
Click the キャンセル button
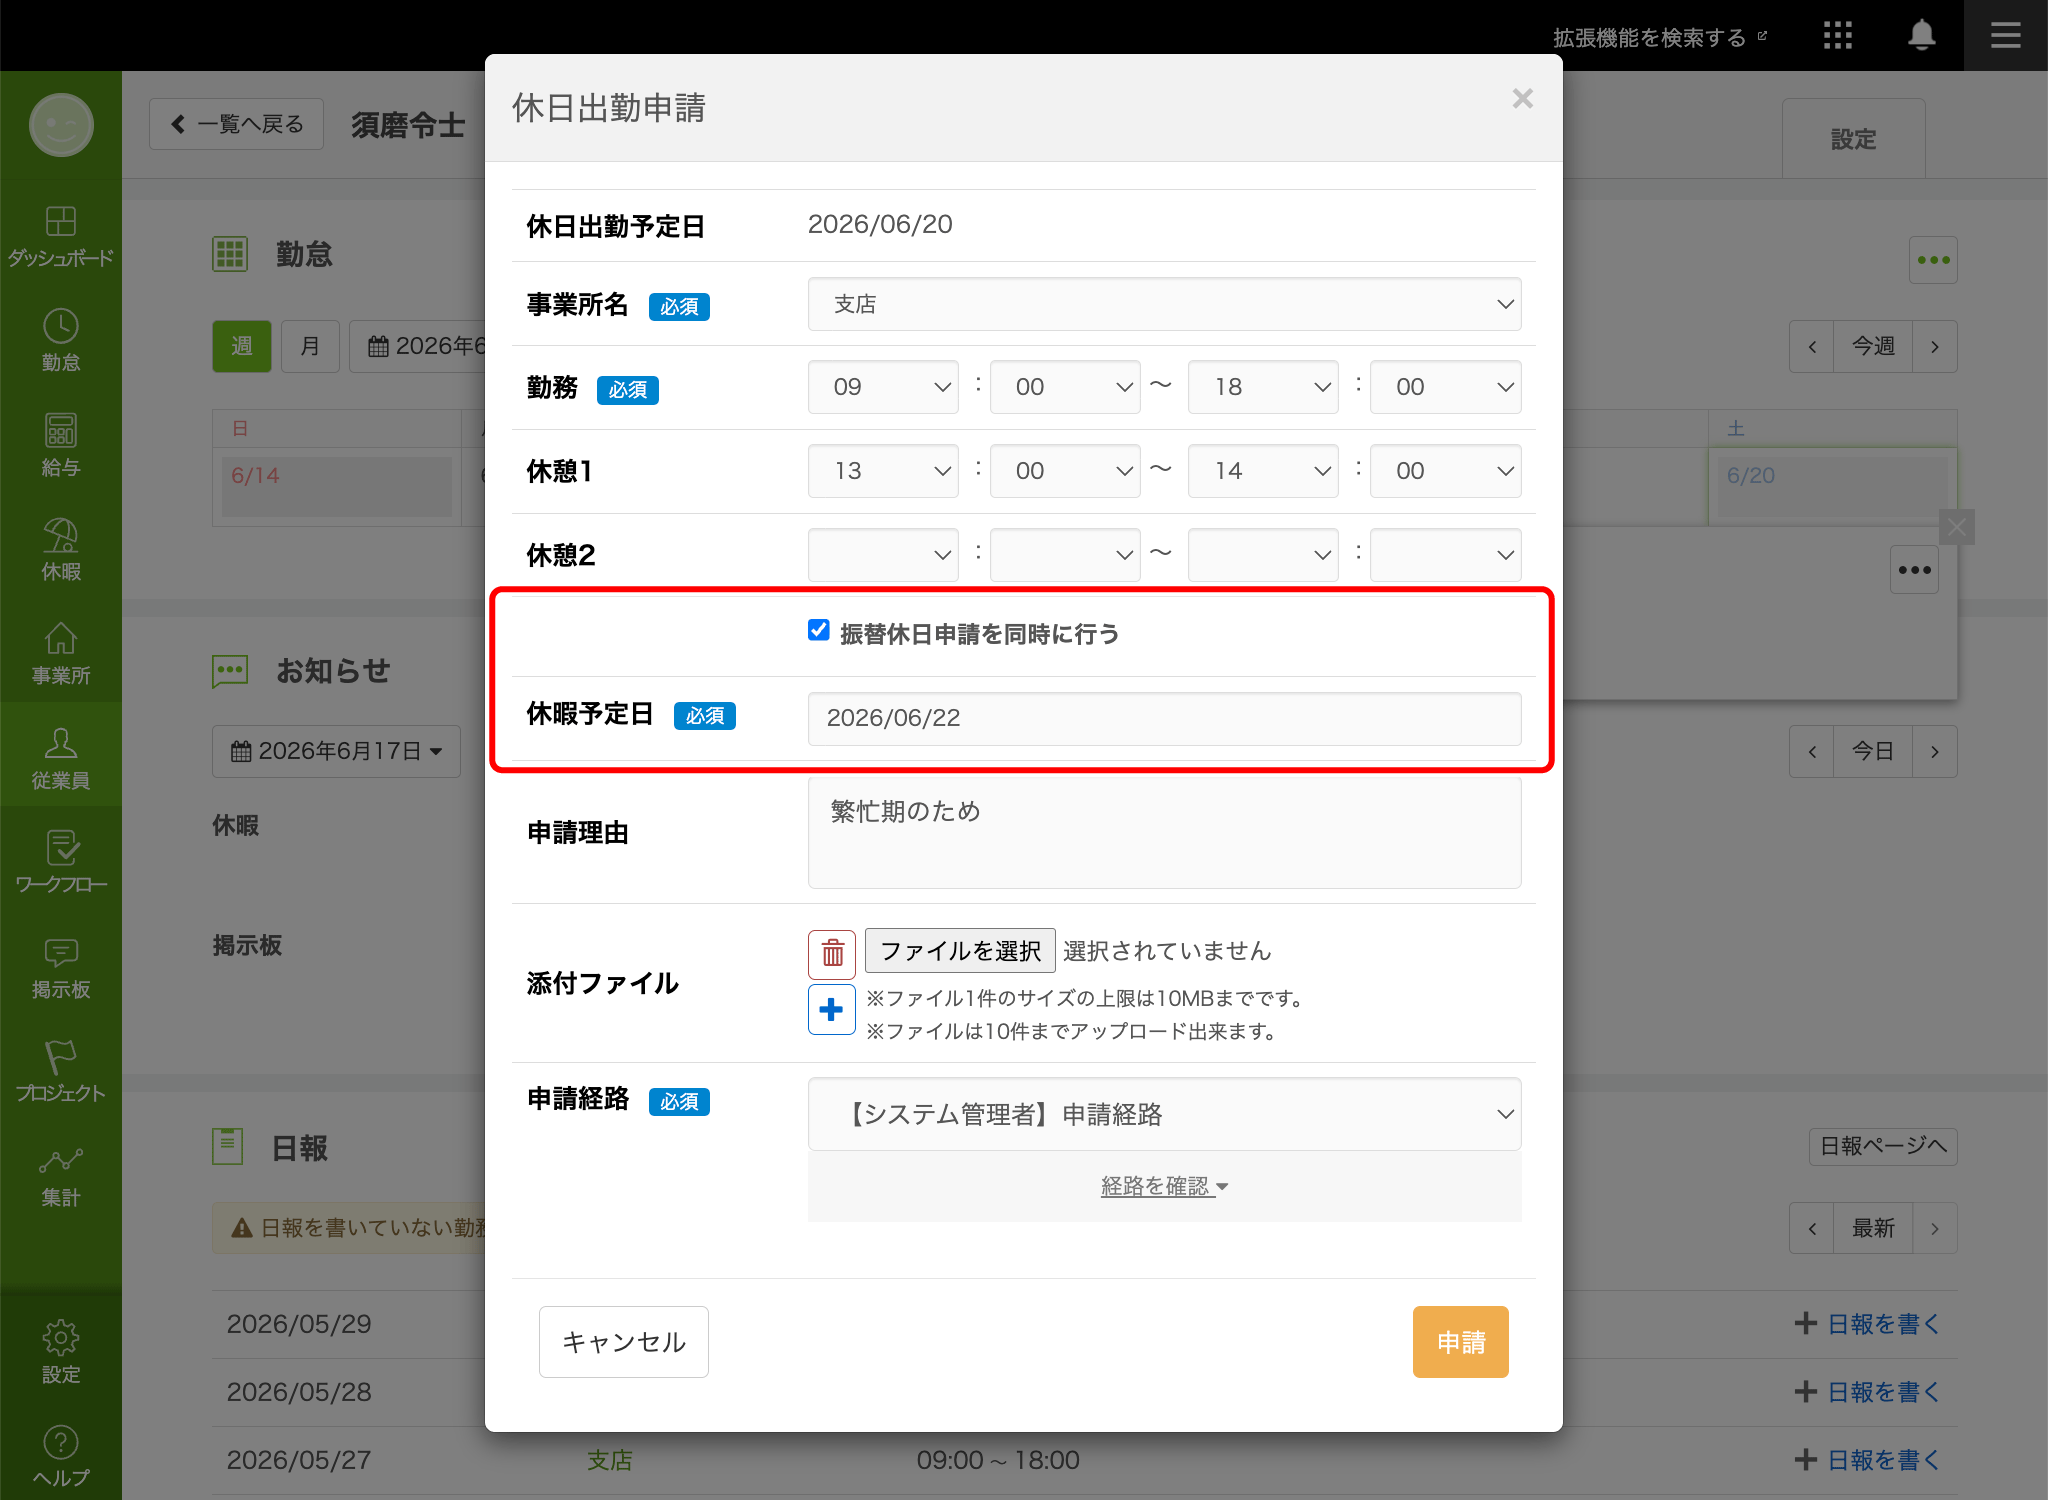point(623,1342)
